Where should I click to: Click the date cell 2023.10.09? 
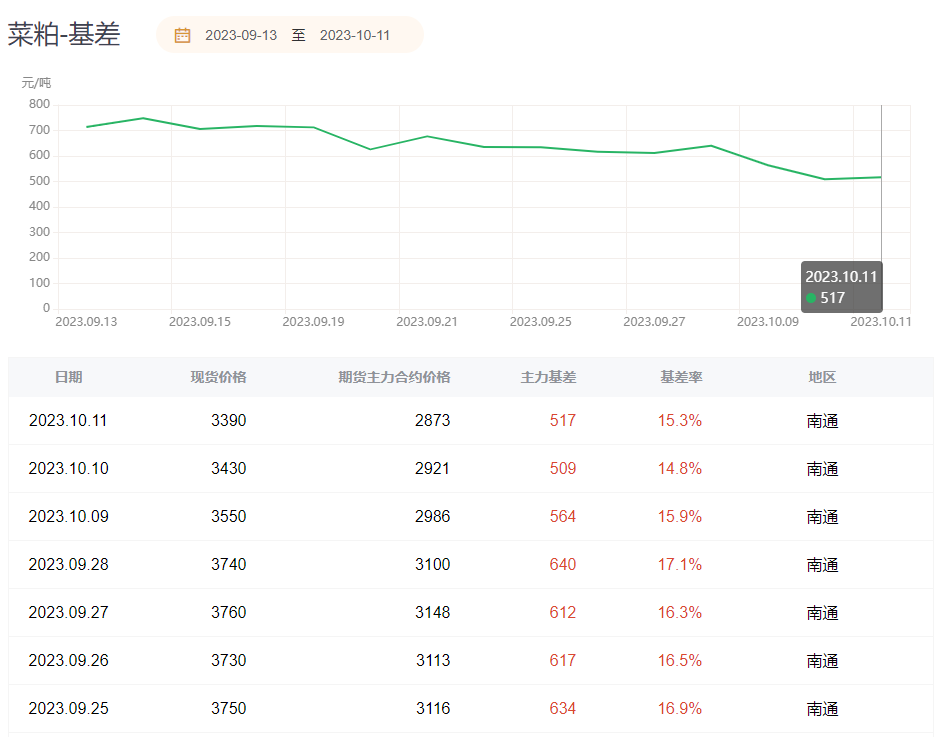[x=68, y=517]
